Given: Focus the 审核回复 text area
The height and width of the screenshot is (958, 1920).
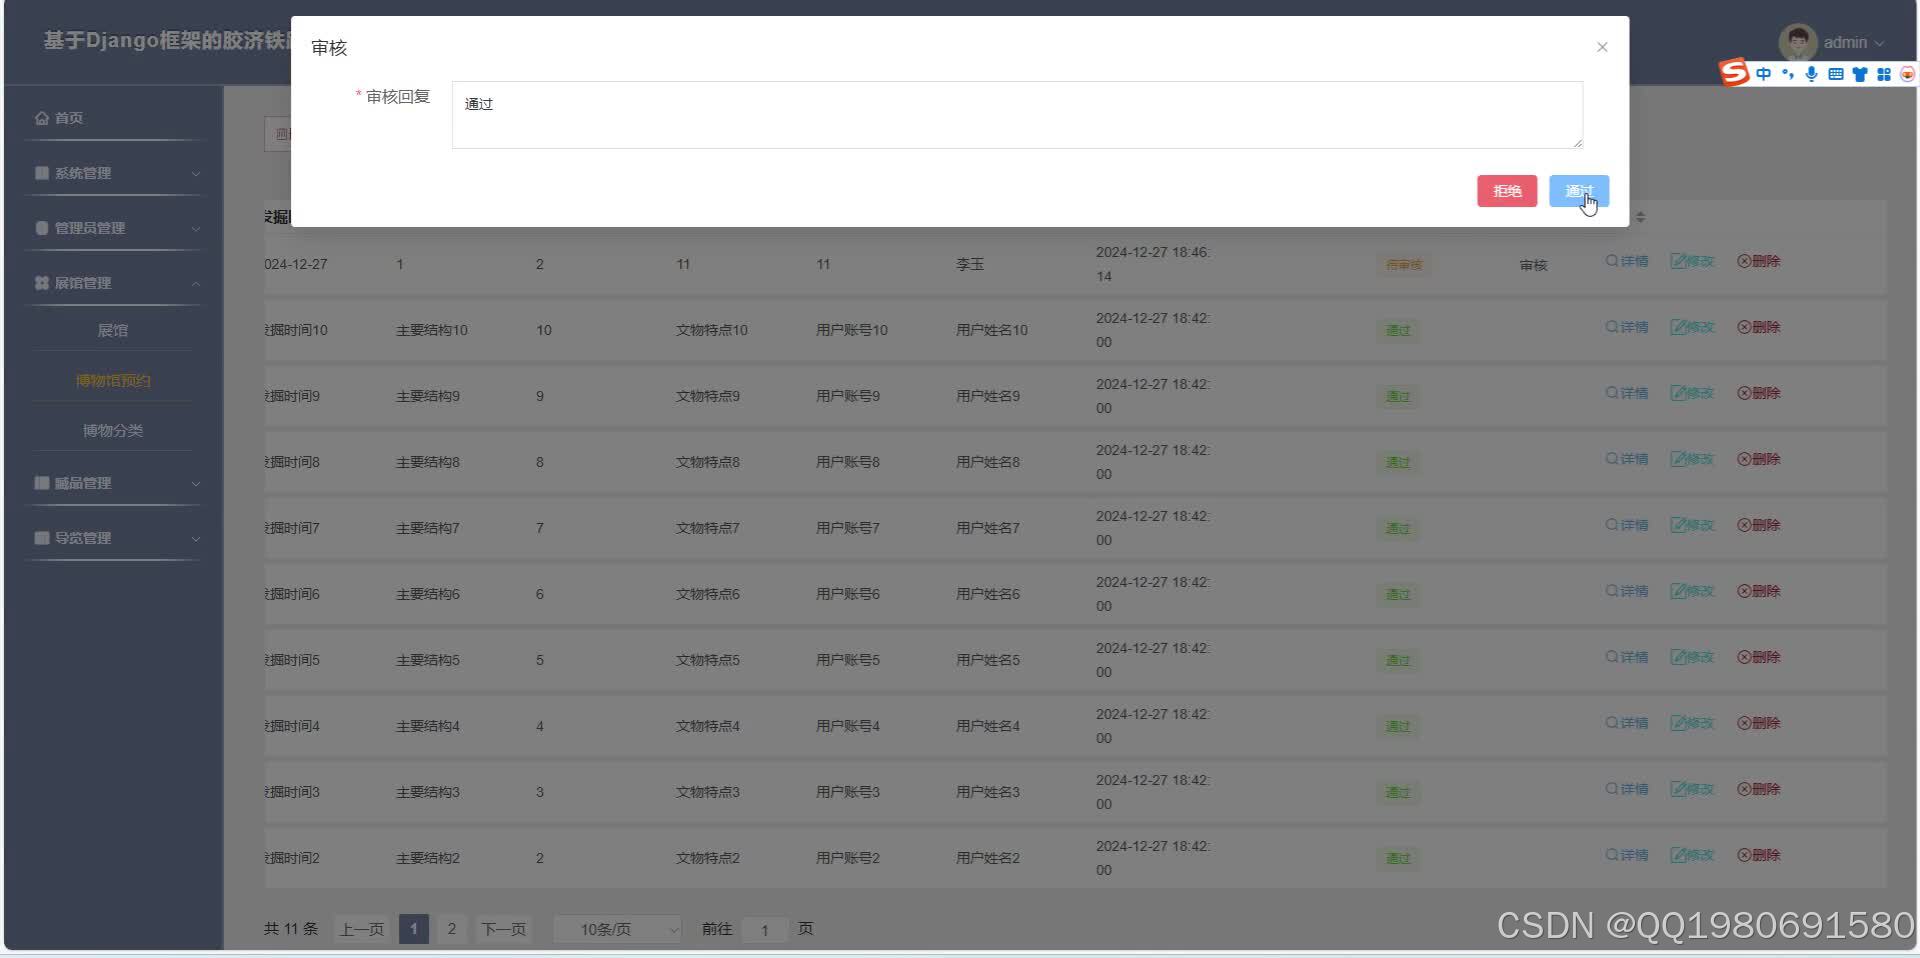Looking at the screenshot, I should 1017,115.
